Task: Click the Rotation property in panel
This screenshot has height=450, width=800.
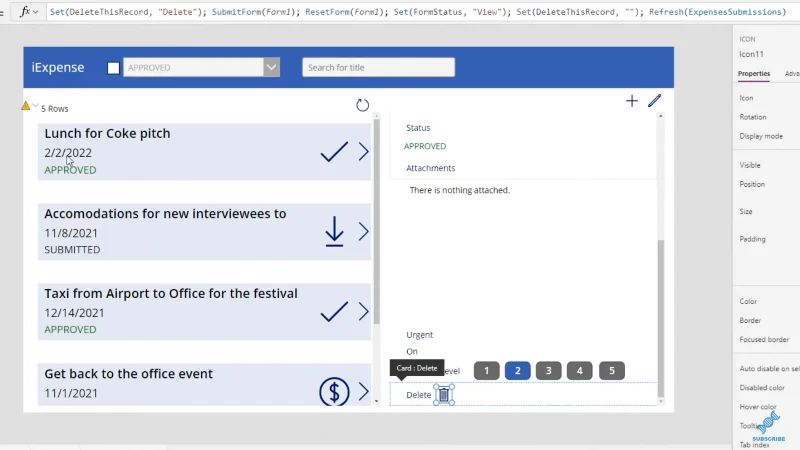Action: pyautogui.click(x=753, y=117)
